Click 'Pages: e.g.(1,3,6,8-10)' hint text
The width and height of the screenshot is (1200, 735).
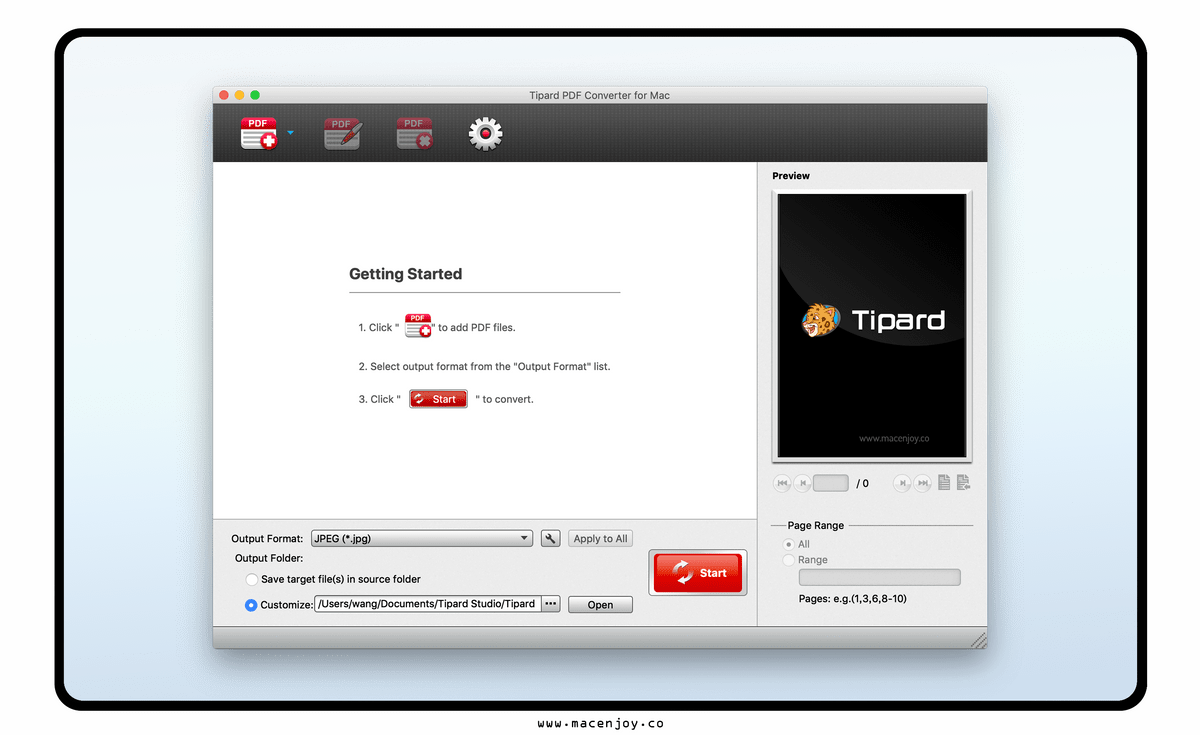[853, 599]
